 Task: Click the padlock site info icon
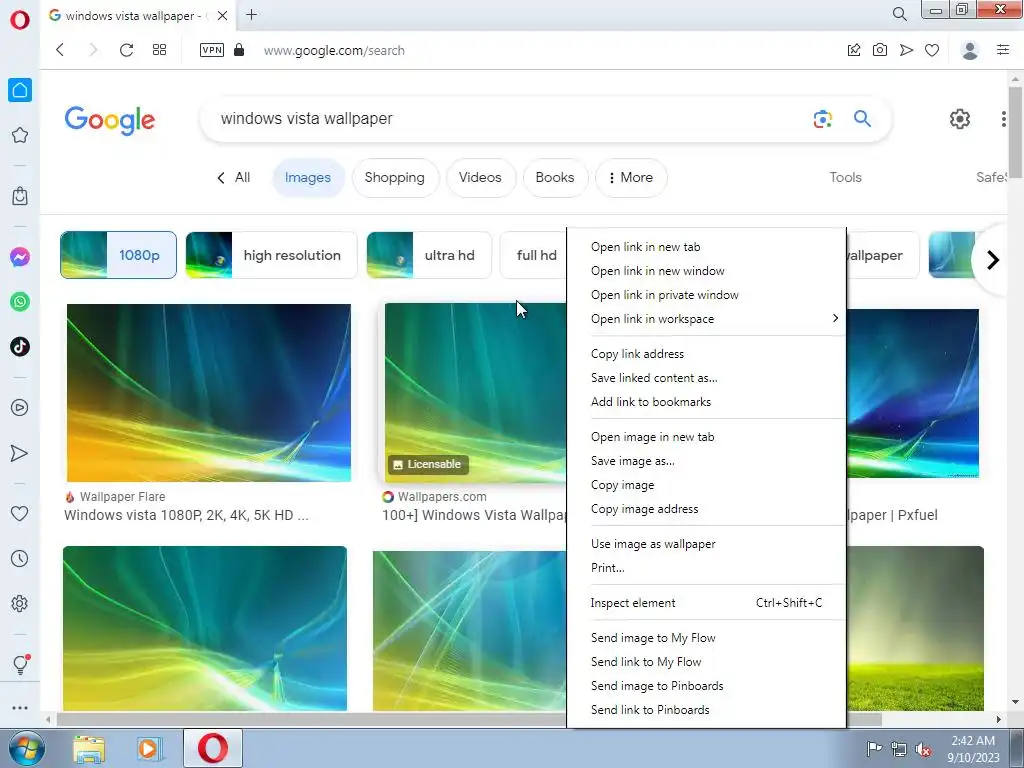click(239, 50)
